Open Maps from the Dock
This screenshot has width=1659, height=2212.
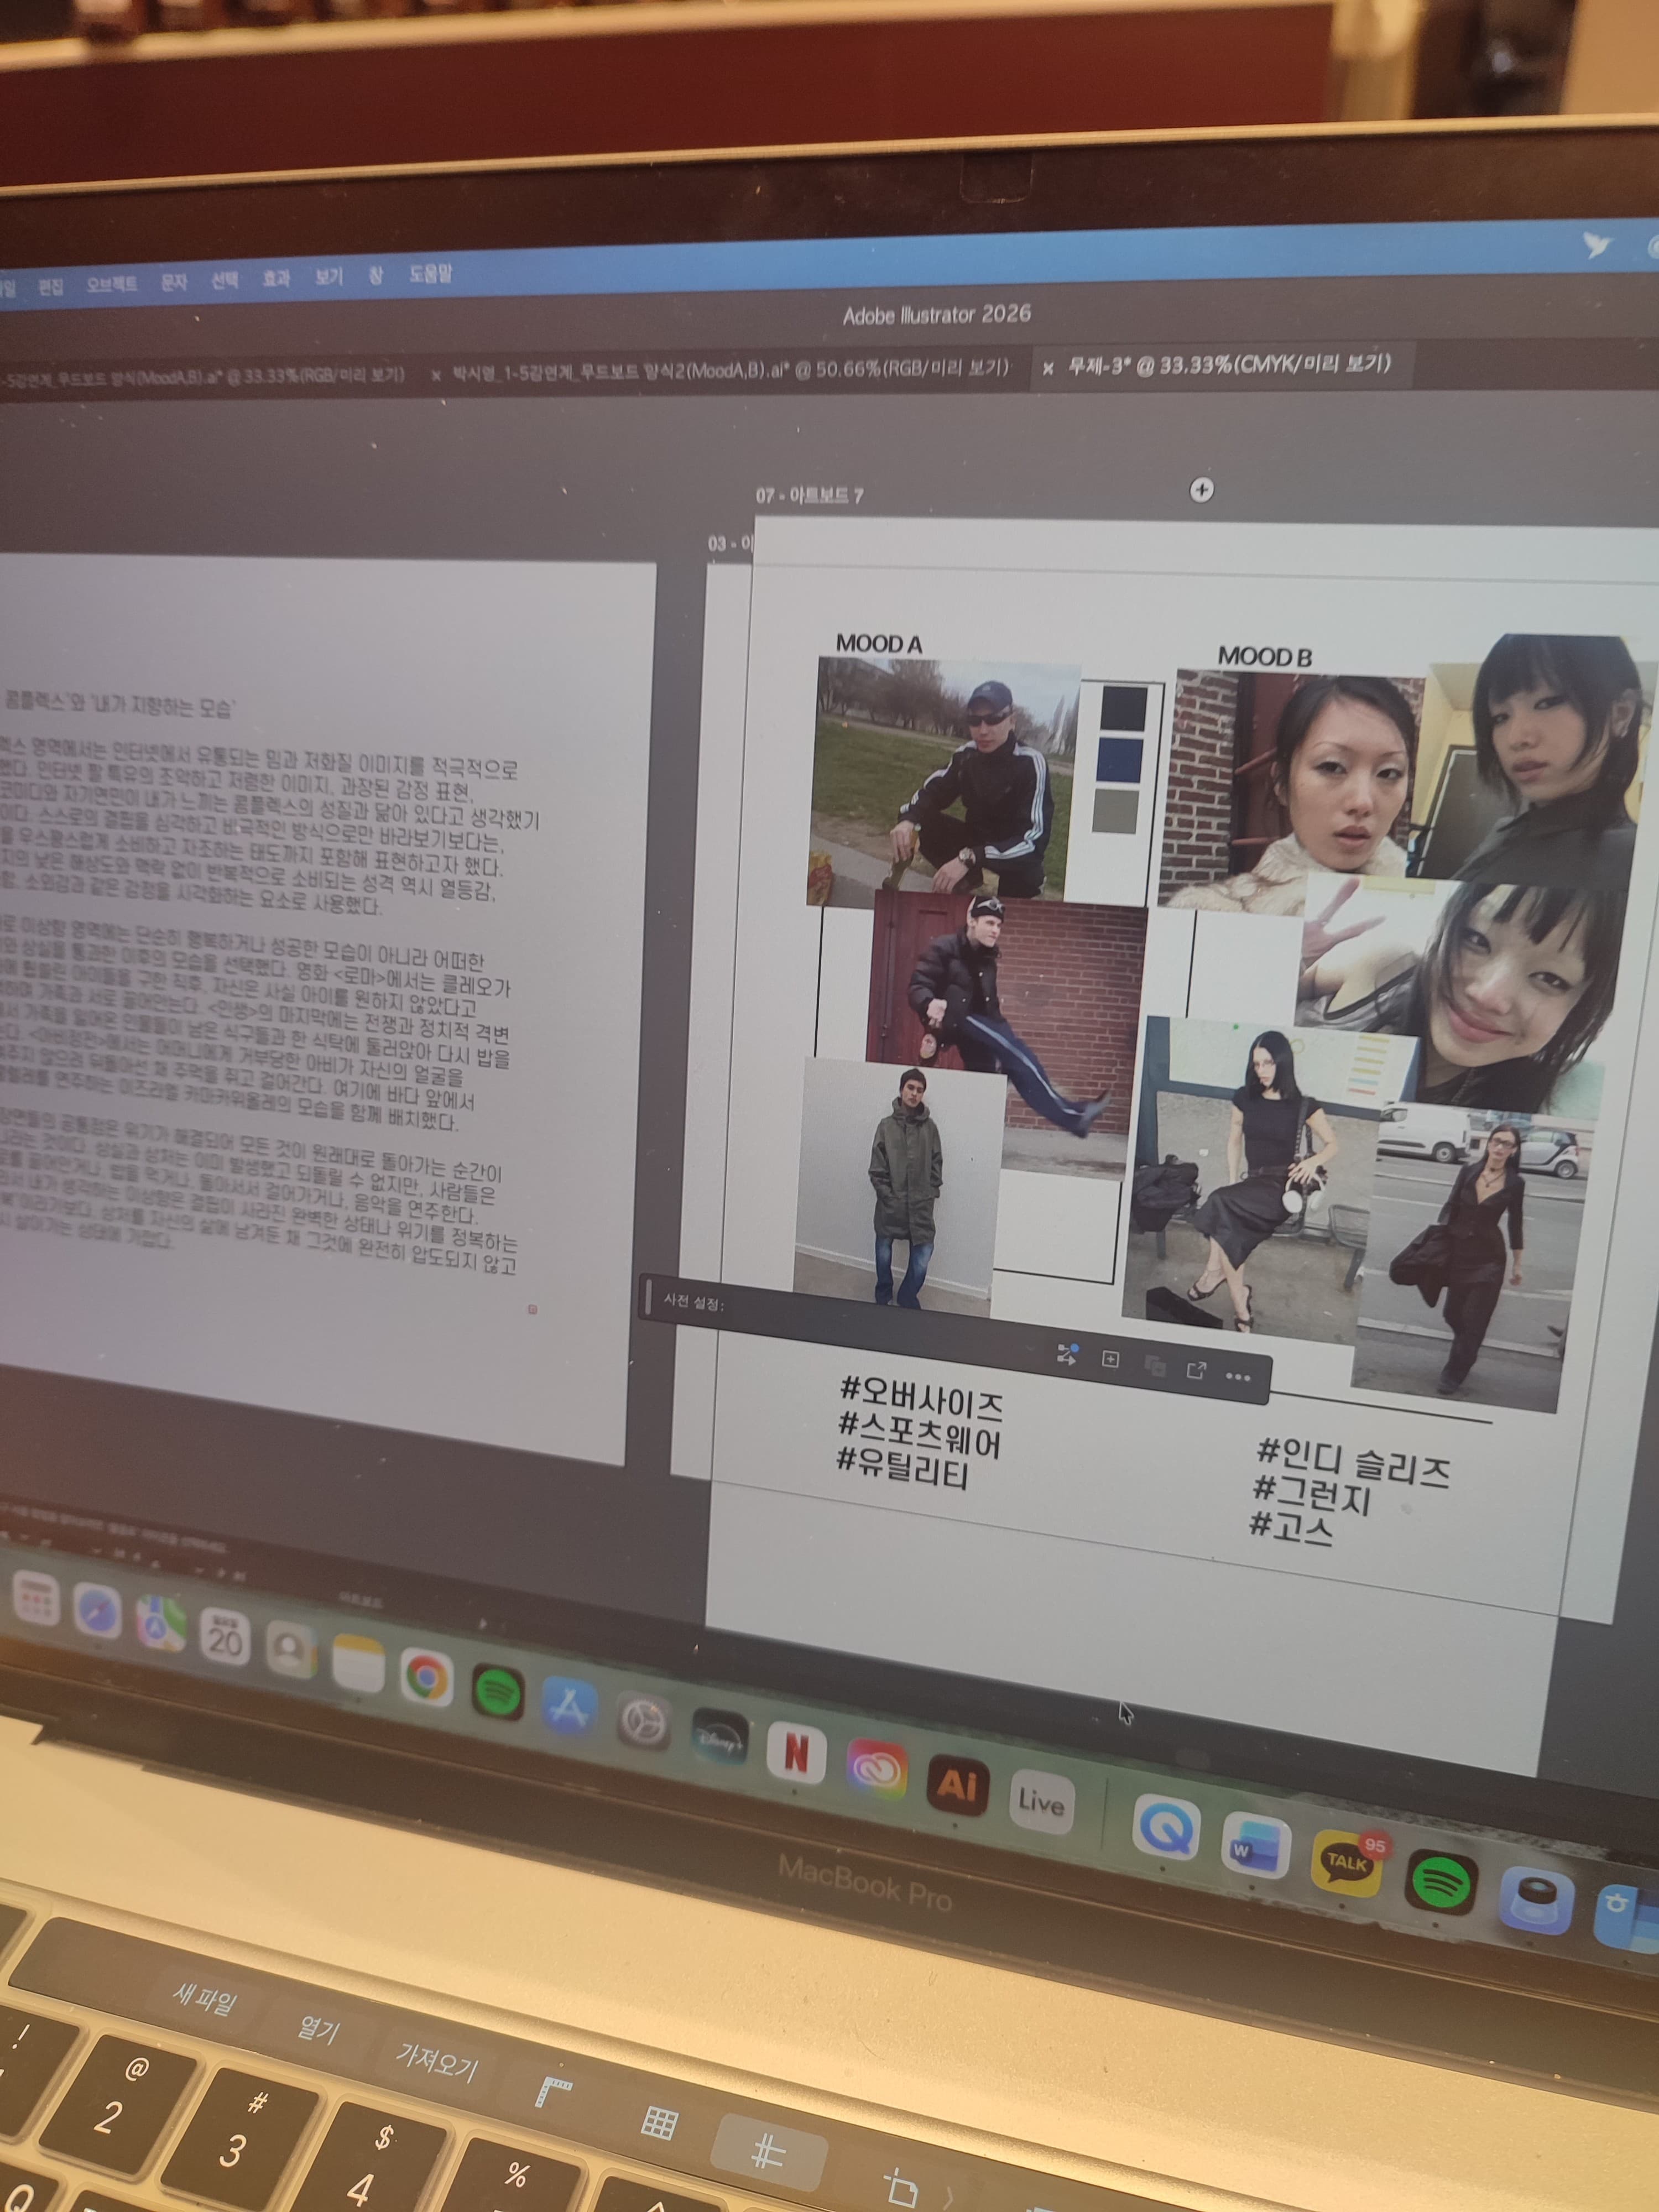click(x=160, y=1624)
